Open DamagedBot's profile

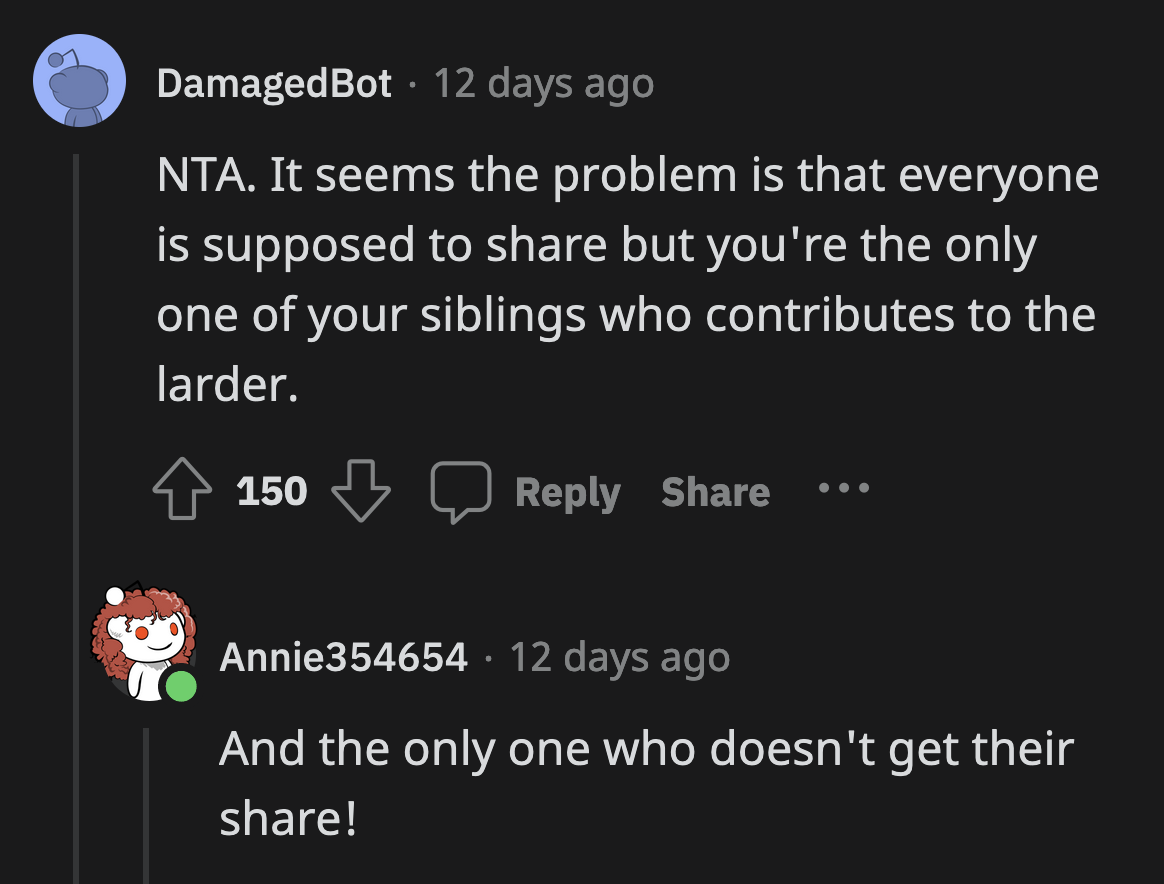point(274,84)
